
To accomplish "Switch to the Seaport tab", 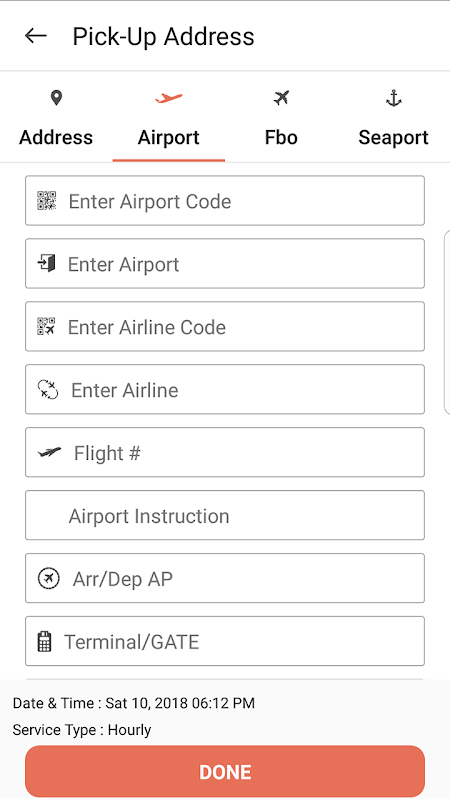I will [393, 124].
